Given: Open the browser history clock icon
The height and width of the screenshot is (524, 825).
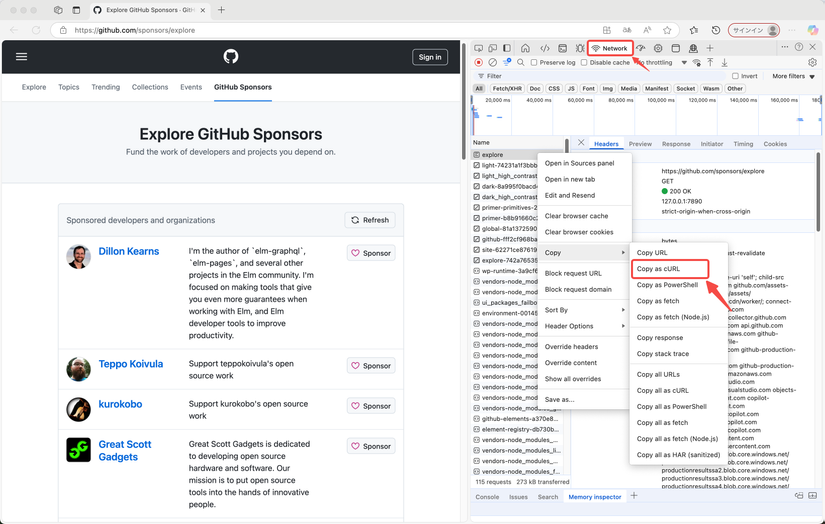Looking at the screenshot, I should click(716, 30).
